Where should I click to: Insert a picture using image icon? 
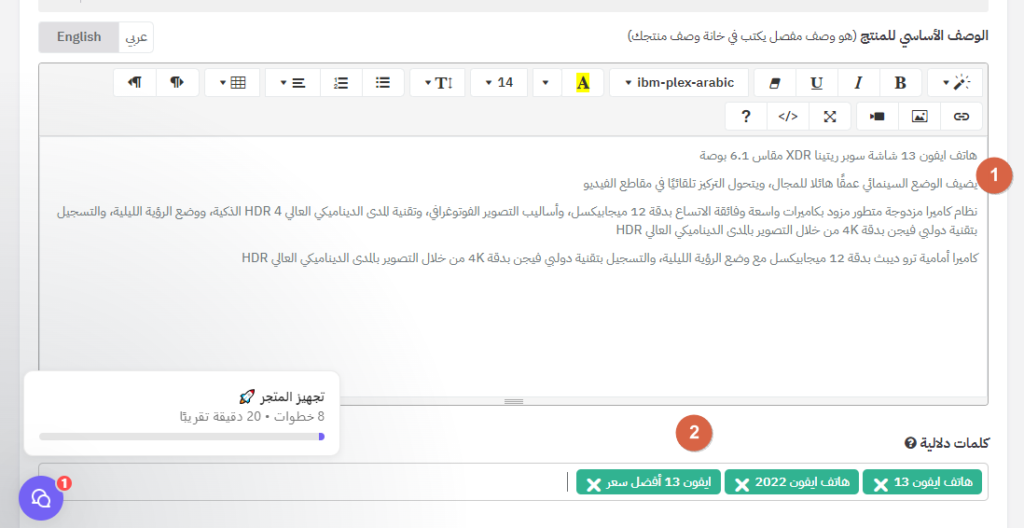(x=920, y=116)
